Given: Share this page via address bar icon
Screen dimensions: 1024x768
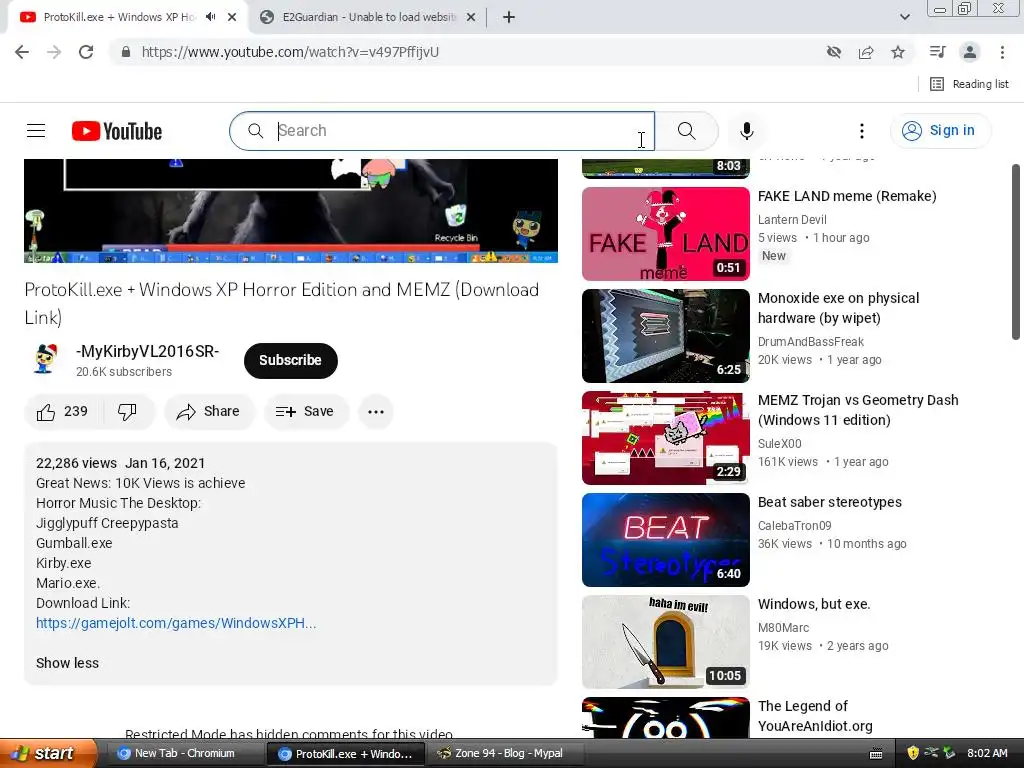Looking at the screenshot, I should tap(866, 52).
